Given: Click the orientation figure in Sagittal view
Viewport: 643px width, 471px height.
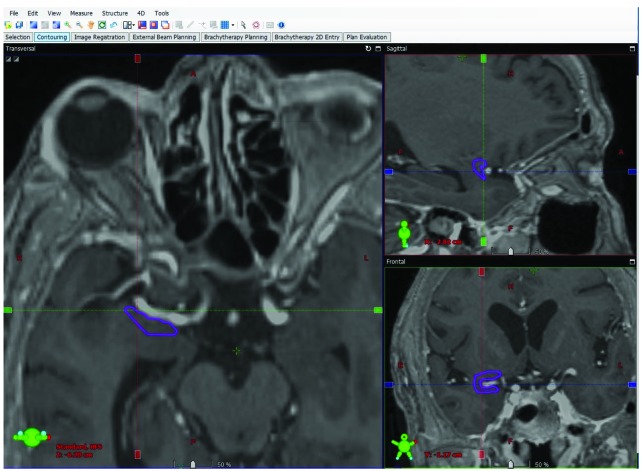Looking at the screenshot, I should pos(404,234).
